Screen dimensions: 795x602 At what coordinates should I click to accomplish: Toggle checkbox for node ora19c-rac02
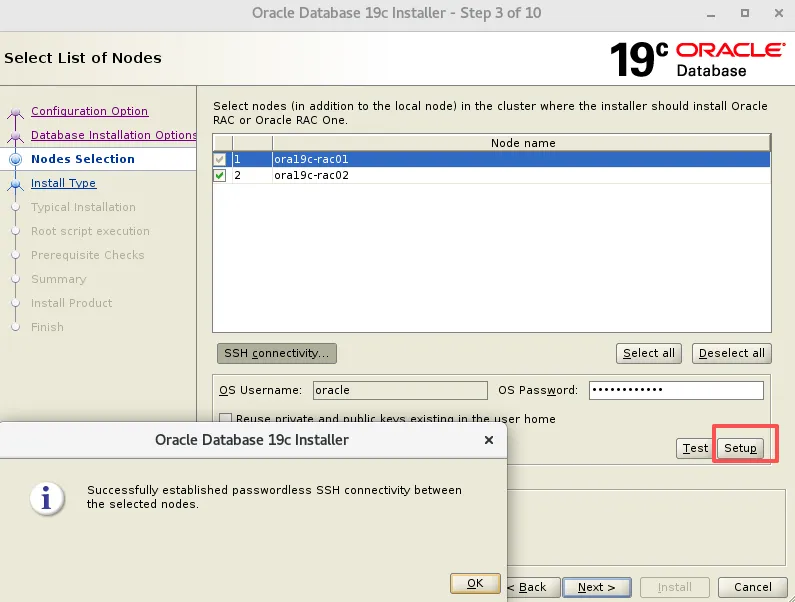pos(220,175)
